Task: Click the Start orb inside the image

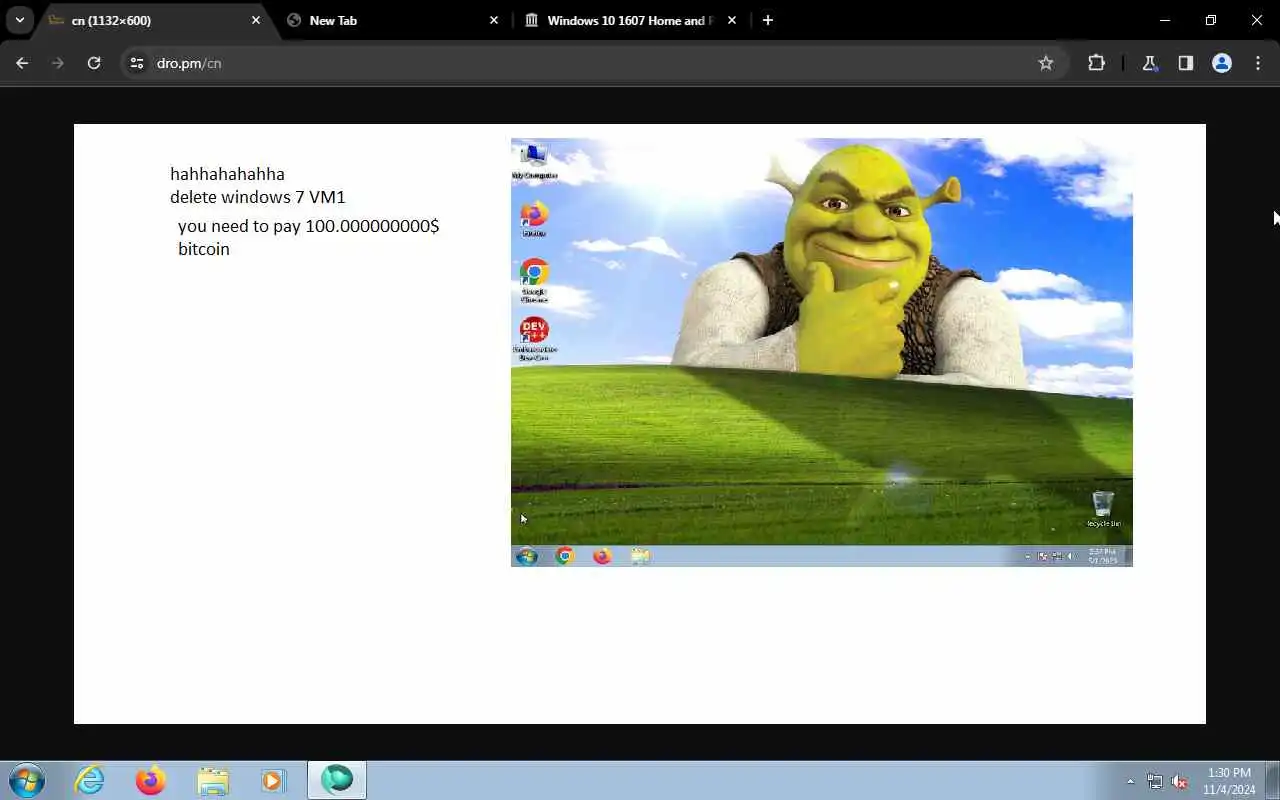Action: tap(527, 556)
